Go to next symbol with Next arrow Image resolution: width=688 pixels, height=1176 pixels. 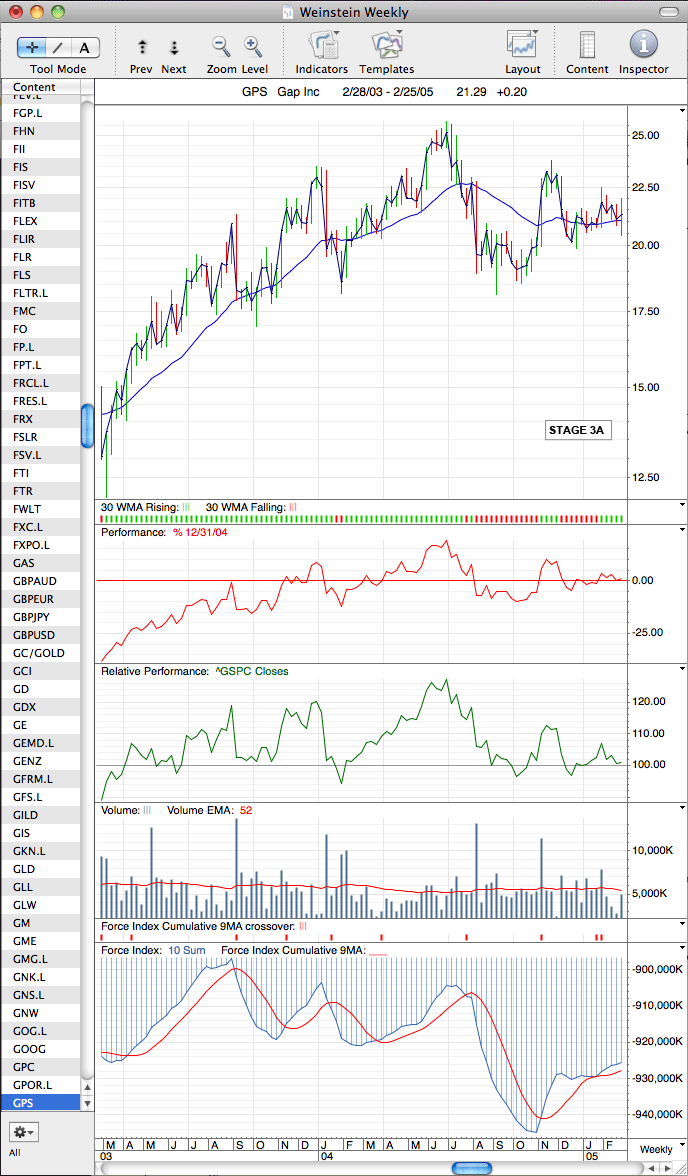tap(174, 48)
